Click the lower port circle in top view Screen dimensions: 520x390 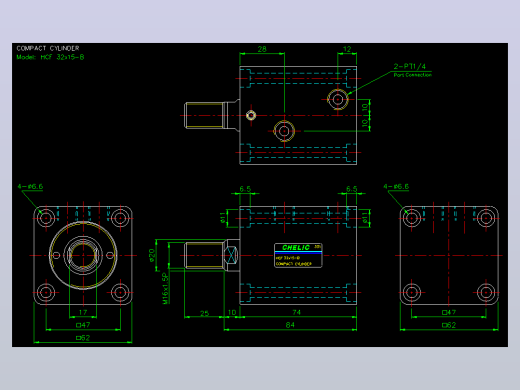284,131
